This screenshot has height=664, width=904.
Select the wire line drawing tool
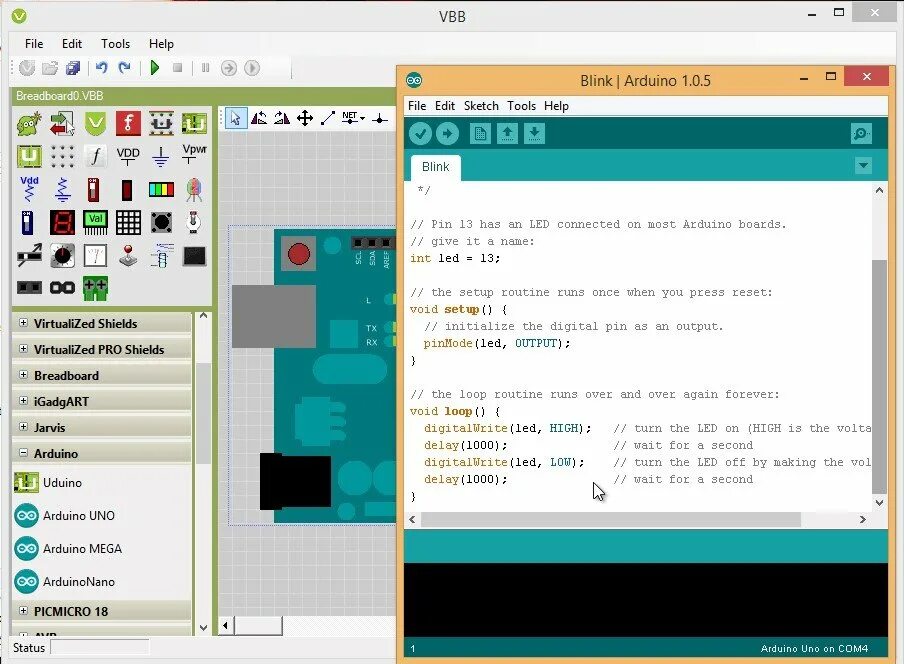[327, 118]
